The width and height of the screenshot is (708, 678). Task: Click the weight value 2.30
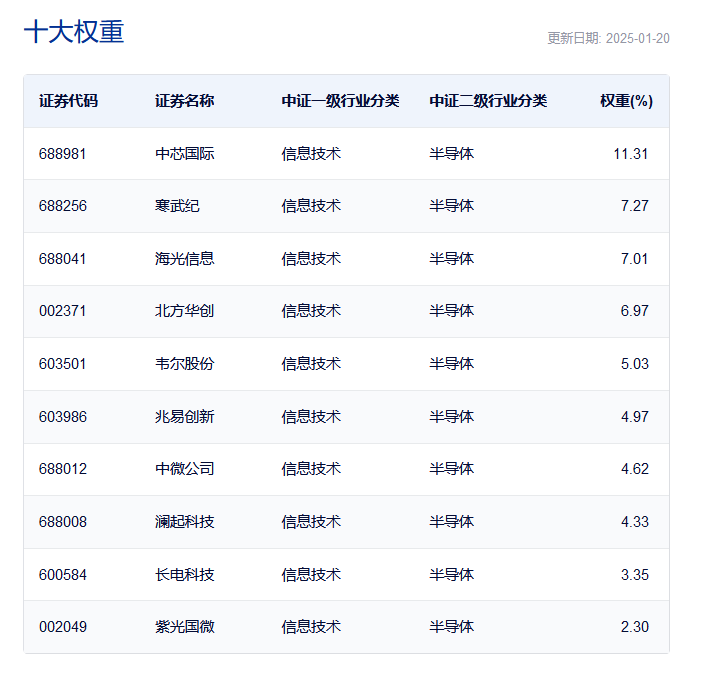point(634,627)
